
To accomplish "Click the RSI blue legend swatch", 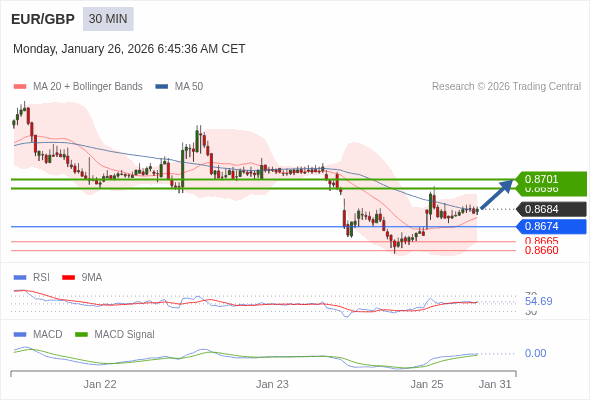I will click(20, 278).
